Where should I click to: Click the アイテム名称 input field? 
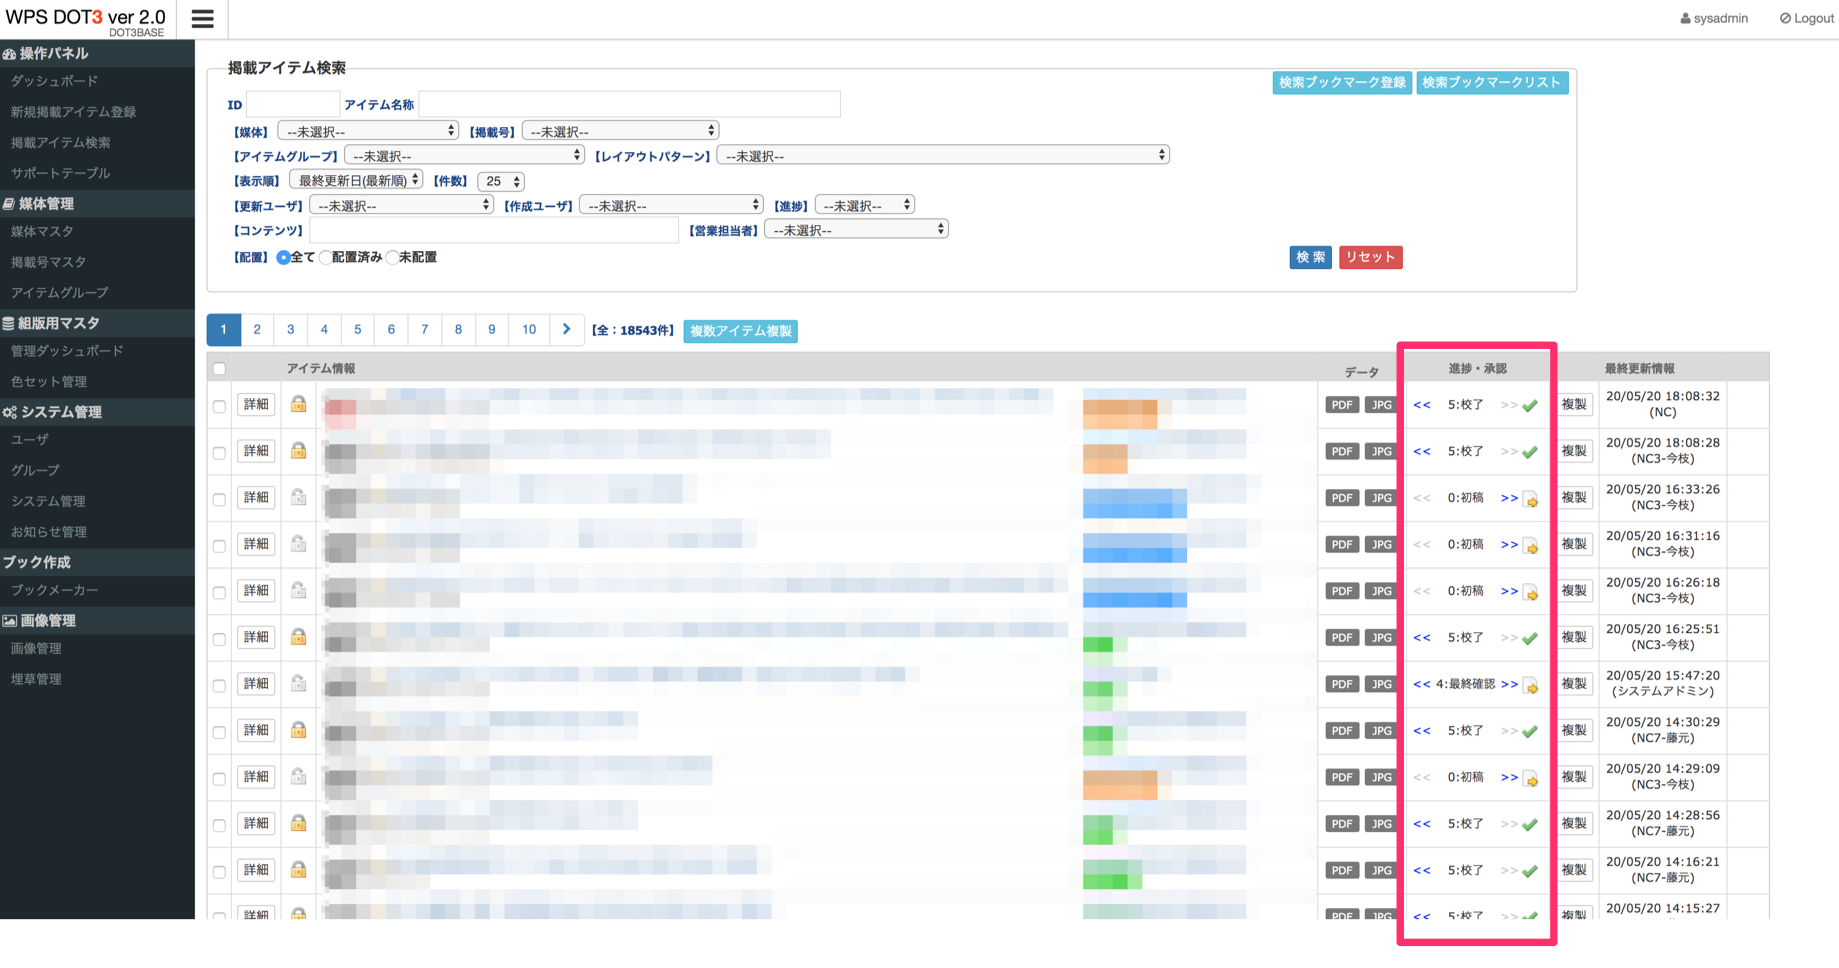coord(629,104)
